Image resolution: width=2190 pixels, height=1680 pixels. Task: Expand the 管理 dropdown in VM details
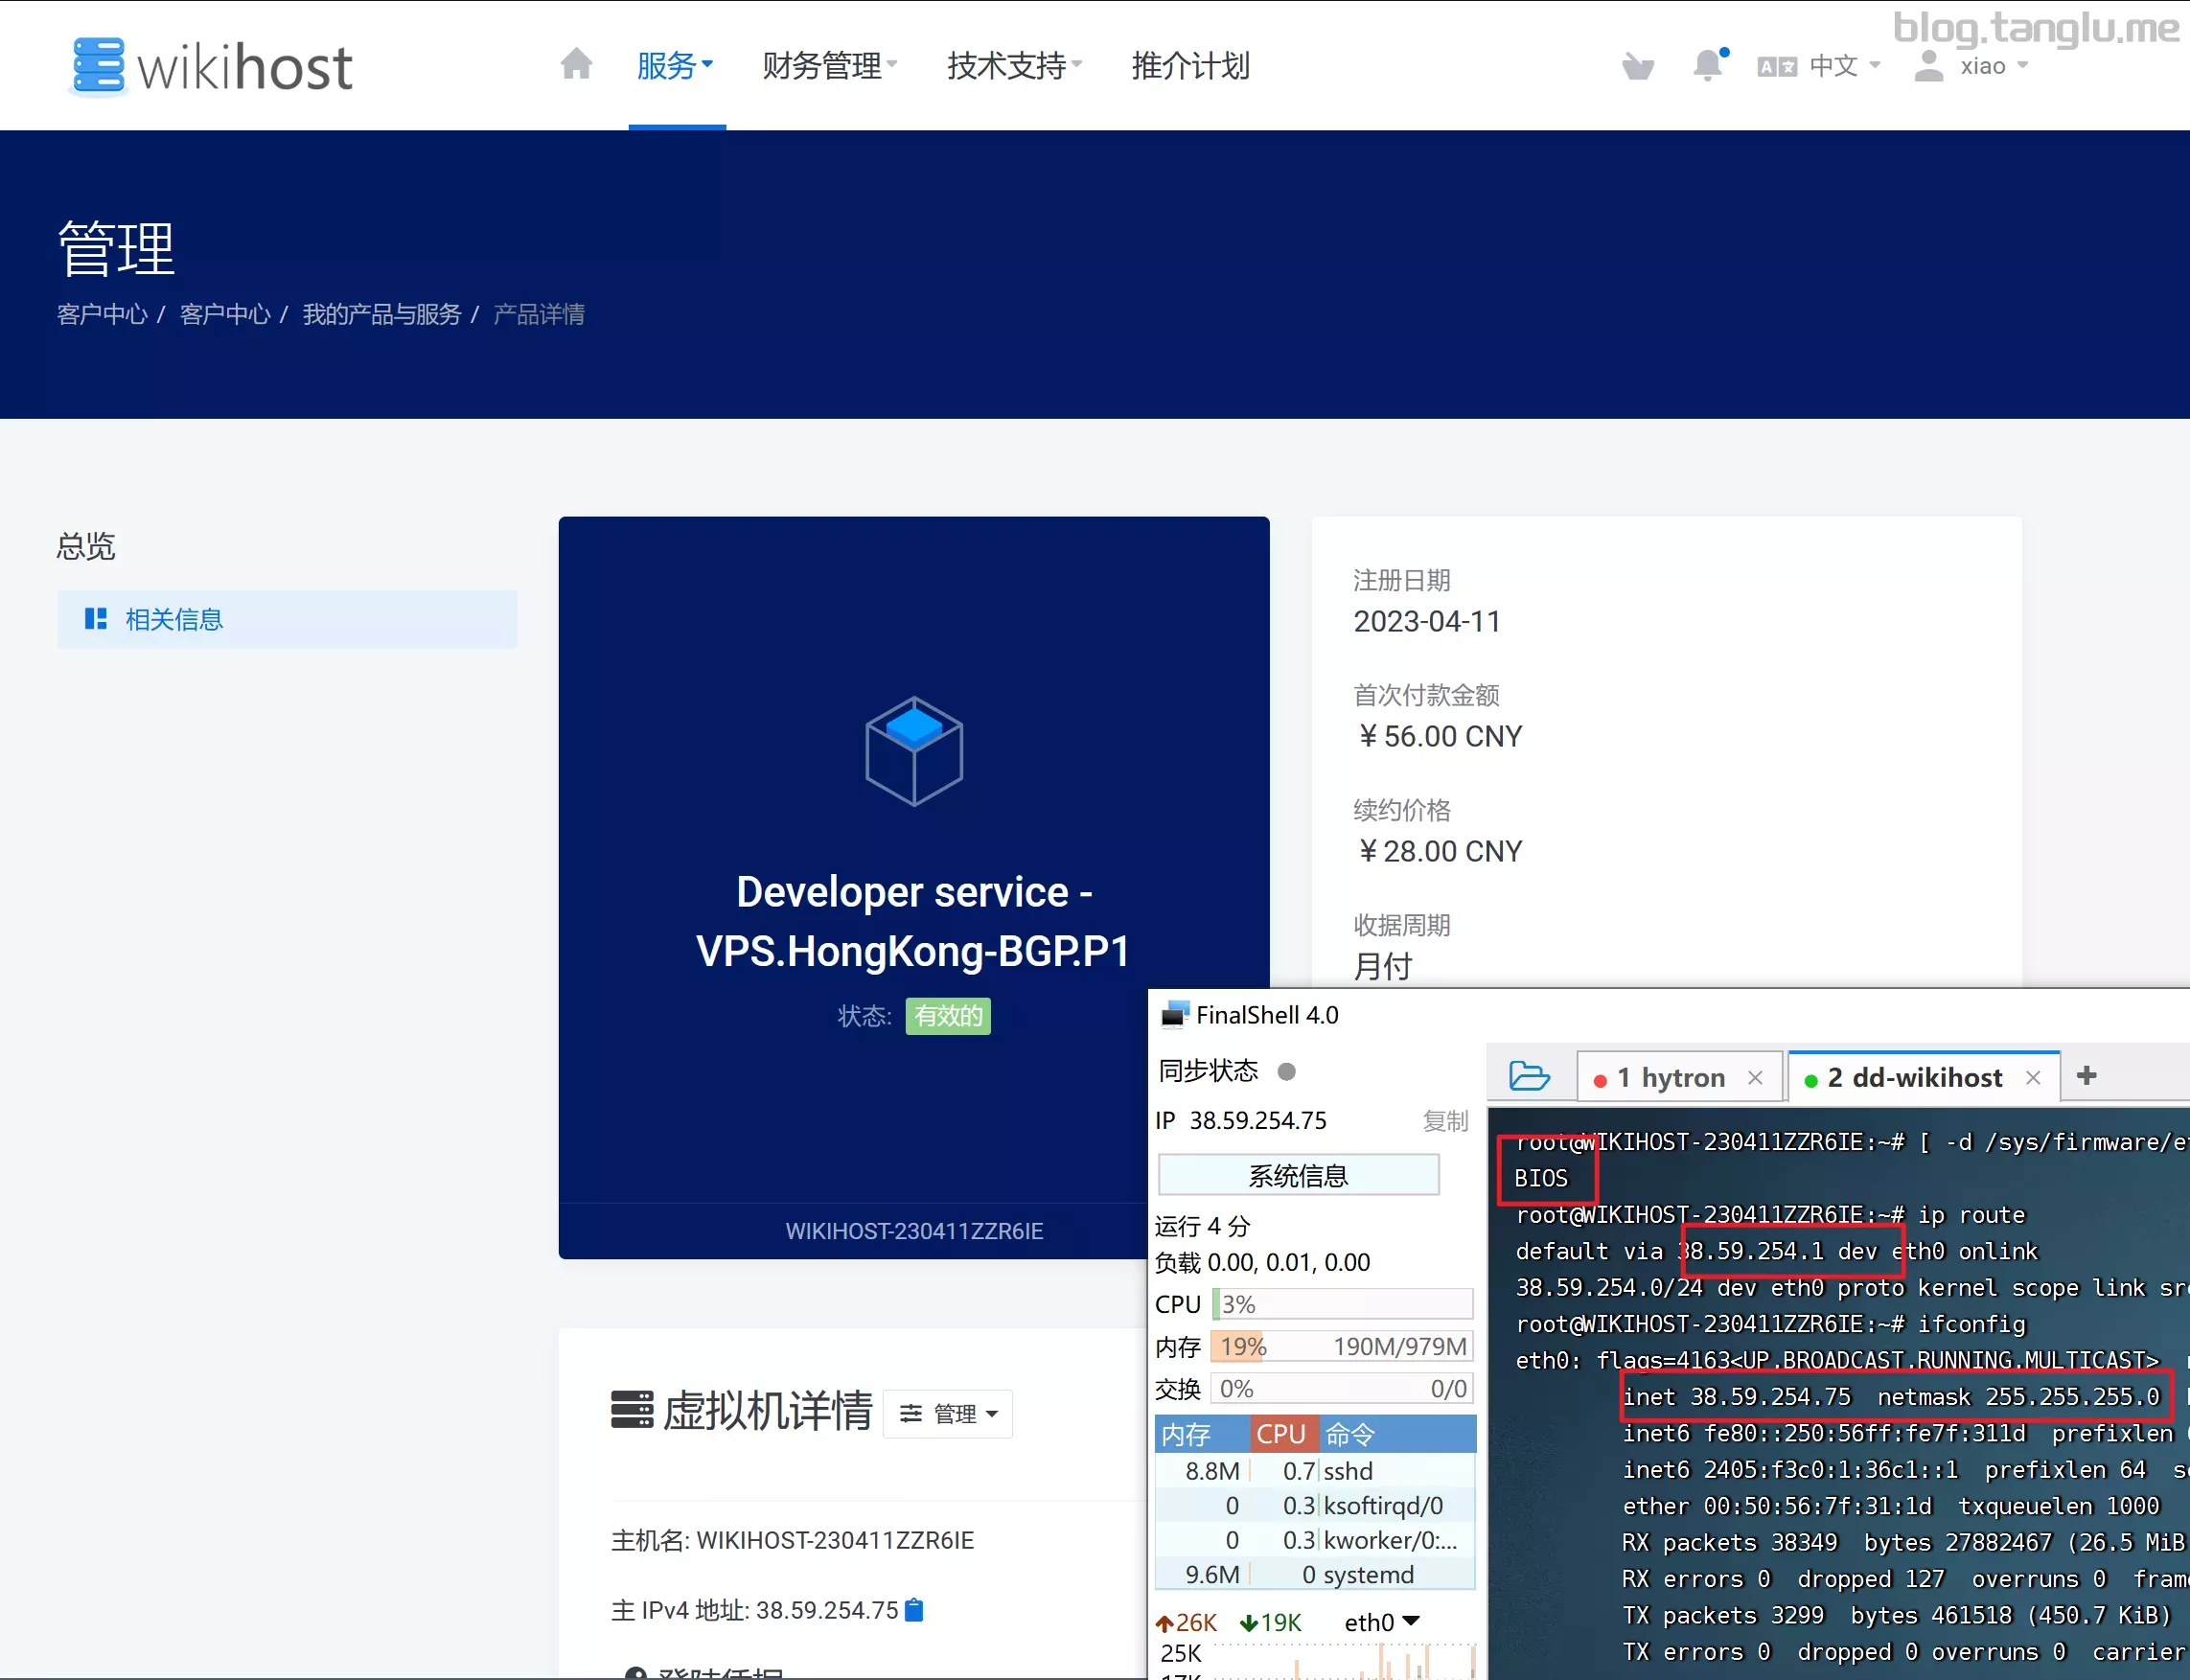coord(948,1414)
